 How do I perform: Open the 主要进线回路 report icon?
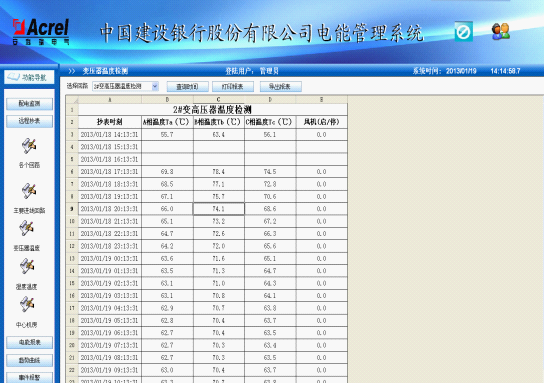(x=29, y=191)
